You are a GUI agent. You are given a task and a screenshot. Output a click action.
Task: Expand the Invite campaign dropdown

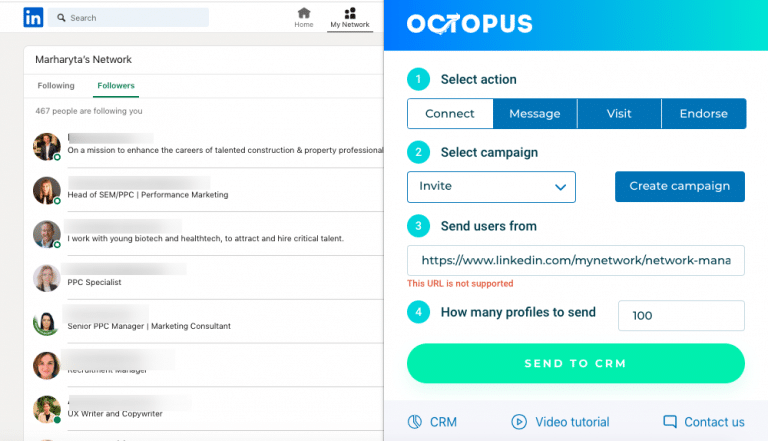point(491,187)
